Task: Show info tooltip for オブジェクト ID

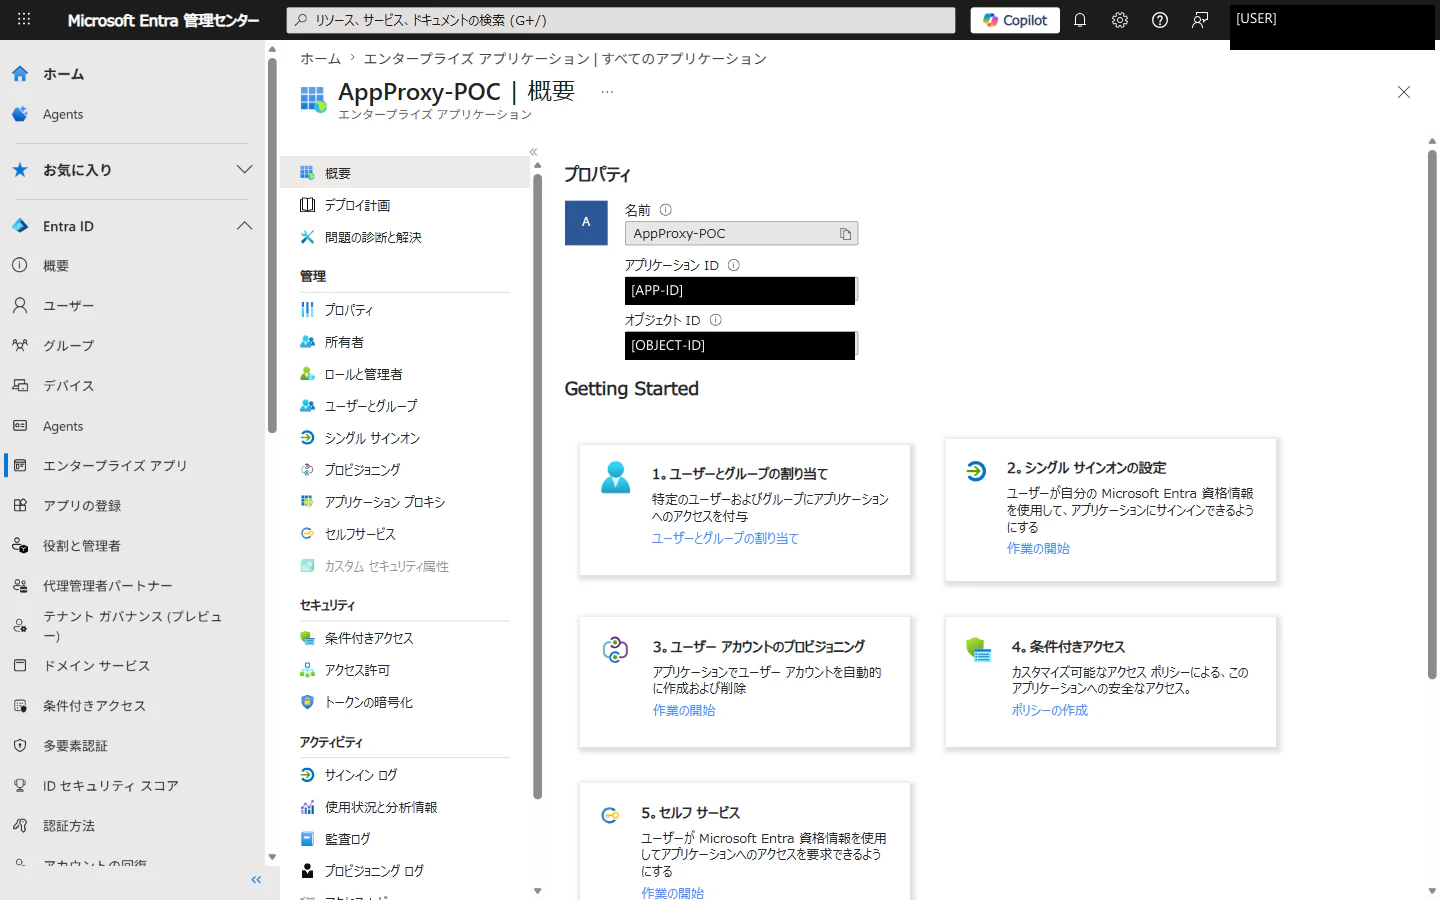Action: coord(715,320)
